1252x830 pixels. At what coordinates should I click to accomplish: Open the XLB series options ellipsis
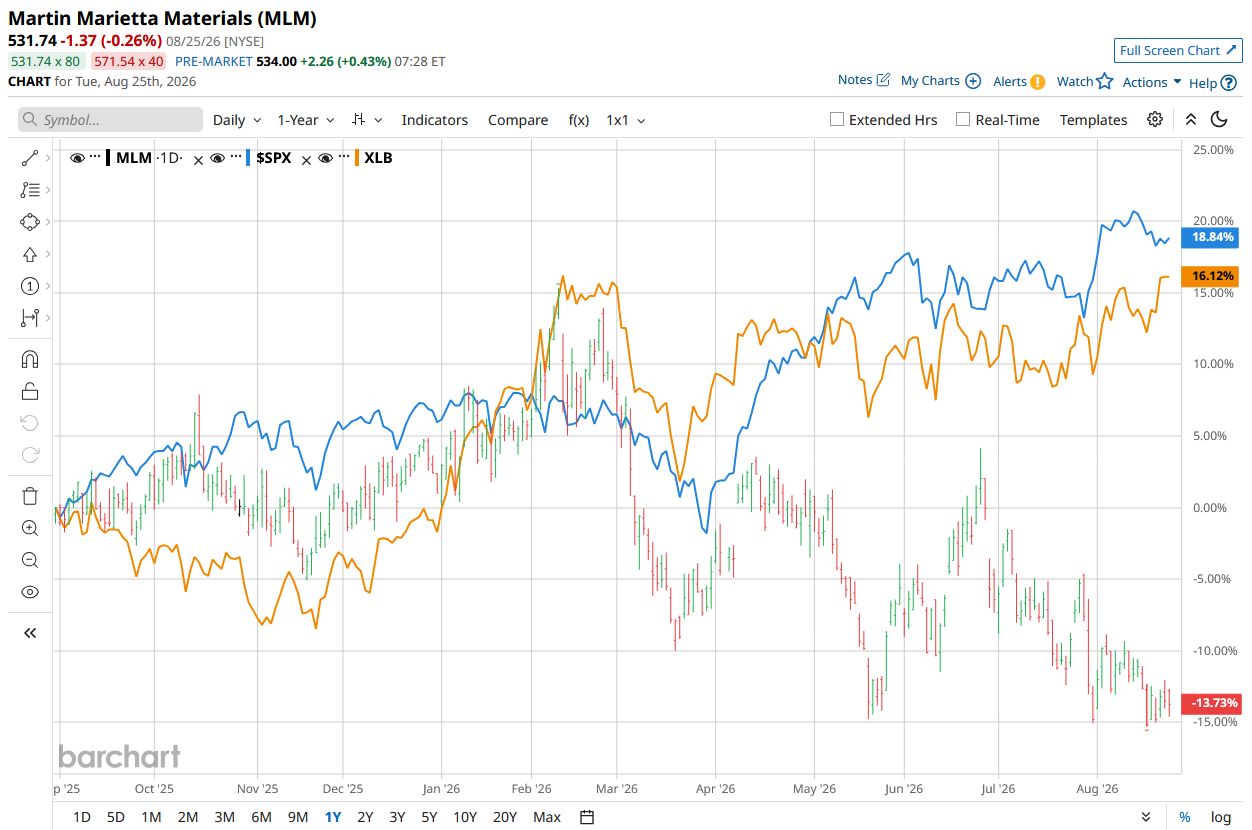tap(344, 157)
